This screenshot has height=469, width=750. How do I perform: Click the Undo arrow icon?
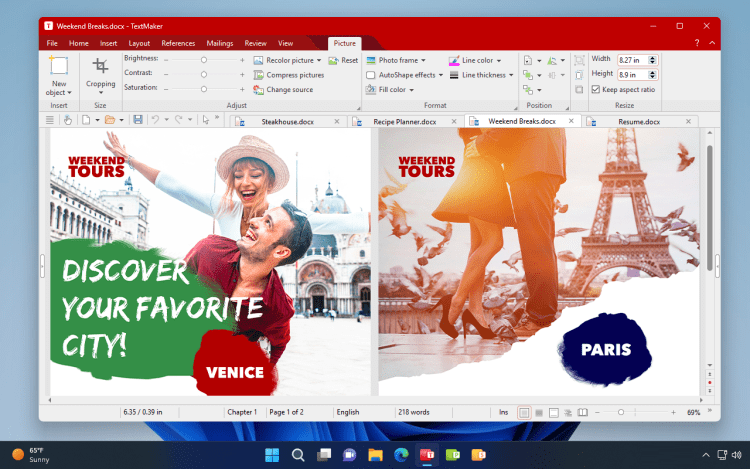click(155, 120)
